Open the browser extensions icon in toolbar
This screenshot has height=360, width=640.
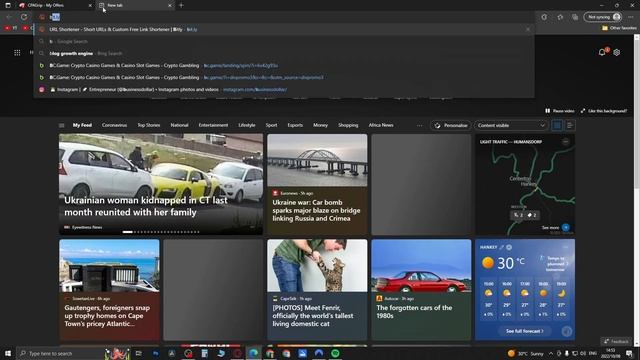pos(544,17)
